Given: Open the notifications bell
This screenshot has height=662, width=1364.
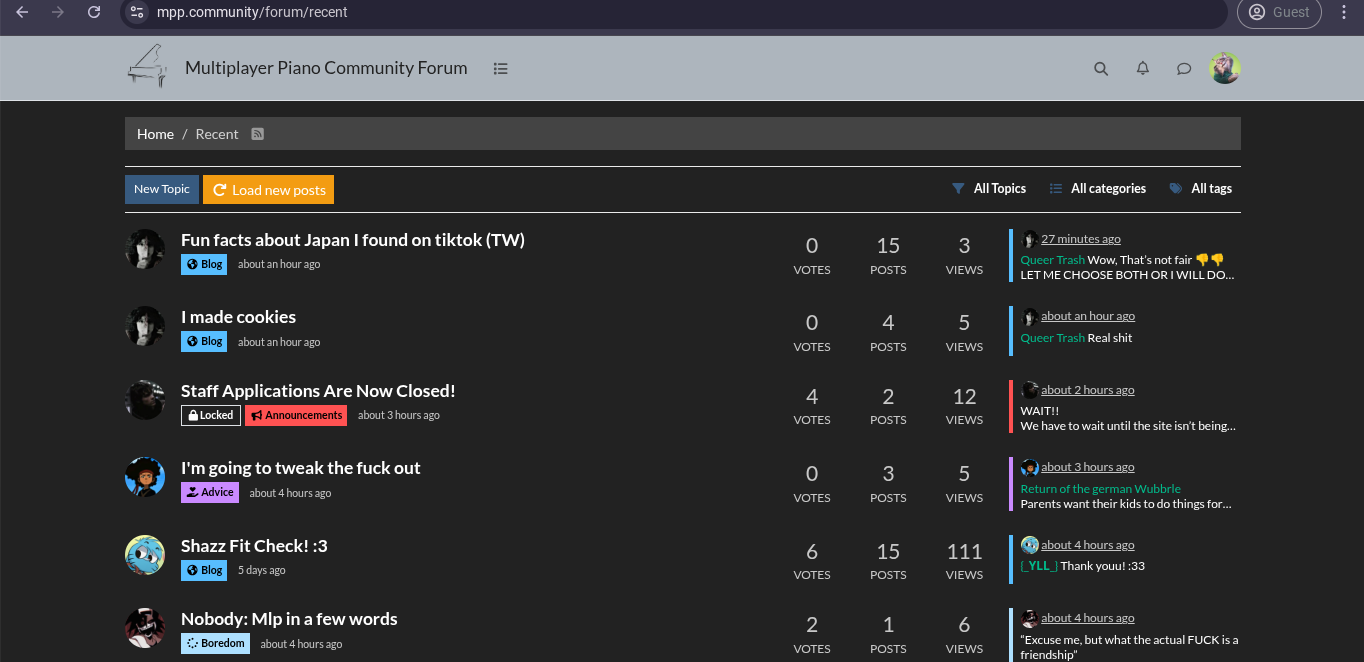Looking at the screenshot, I should (x=1142, y=69).
